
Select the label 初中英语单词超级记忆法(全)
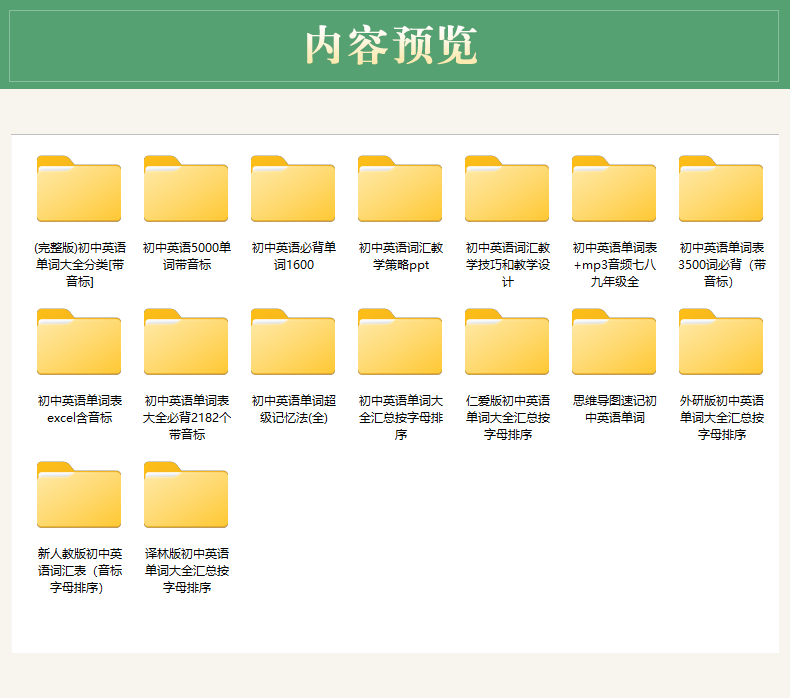pos(294,409)
